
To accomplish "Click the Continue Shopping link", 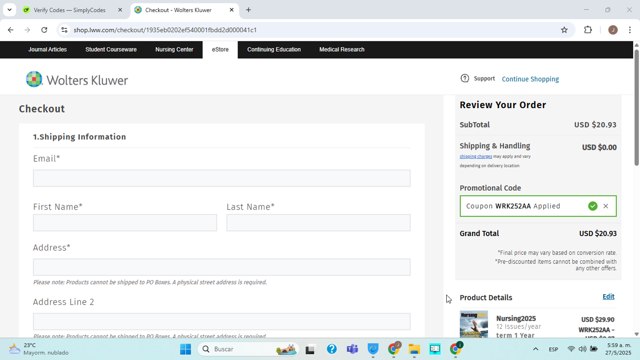I will (x=530, y=79).
